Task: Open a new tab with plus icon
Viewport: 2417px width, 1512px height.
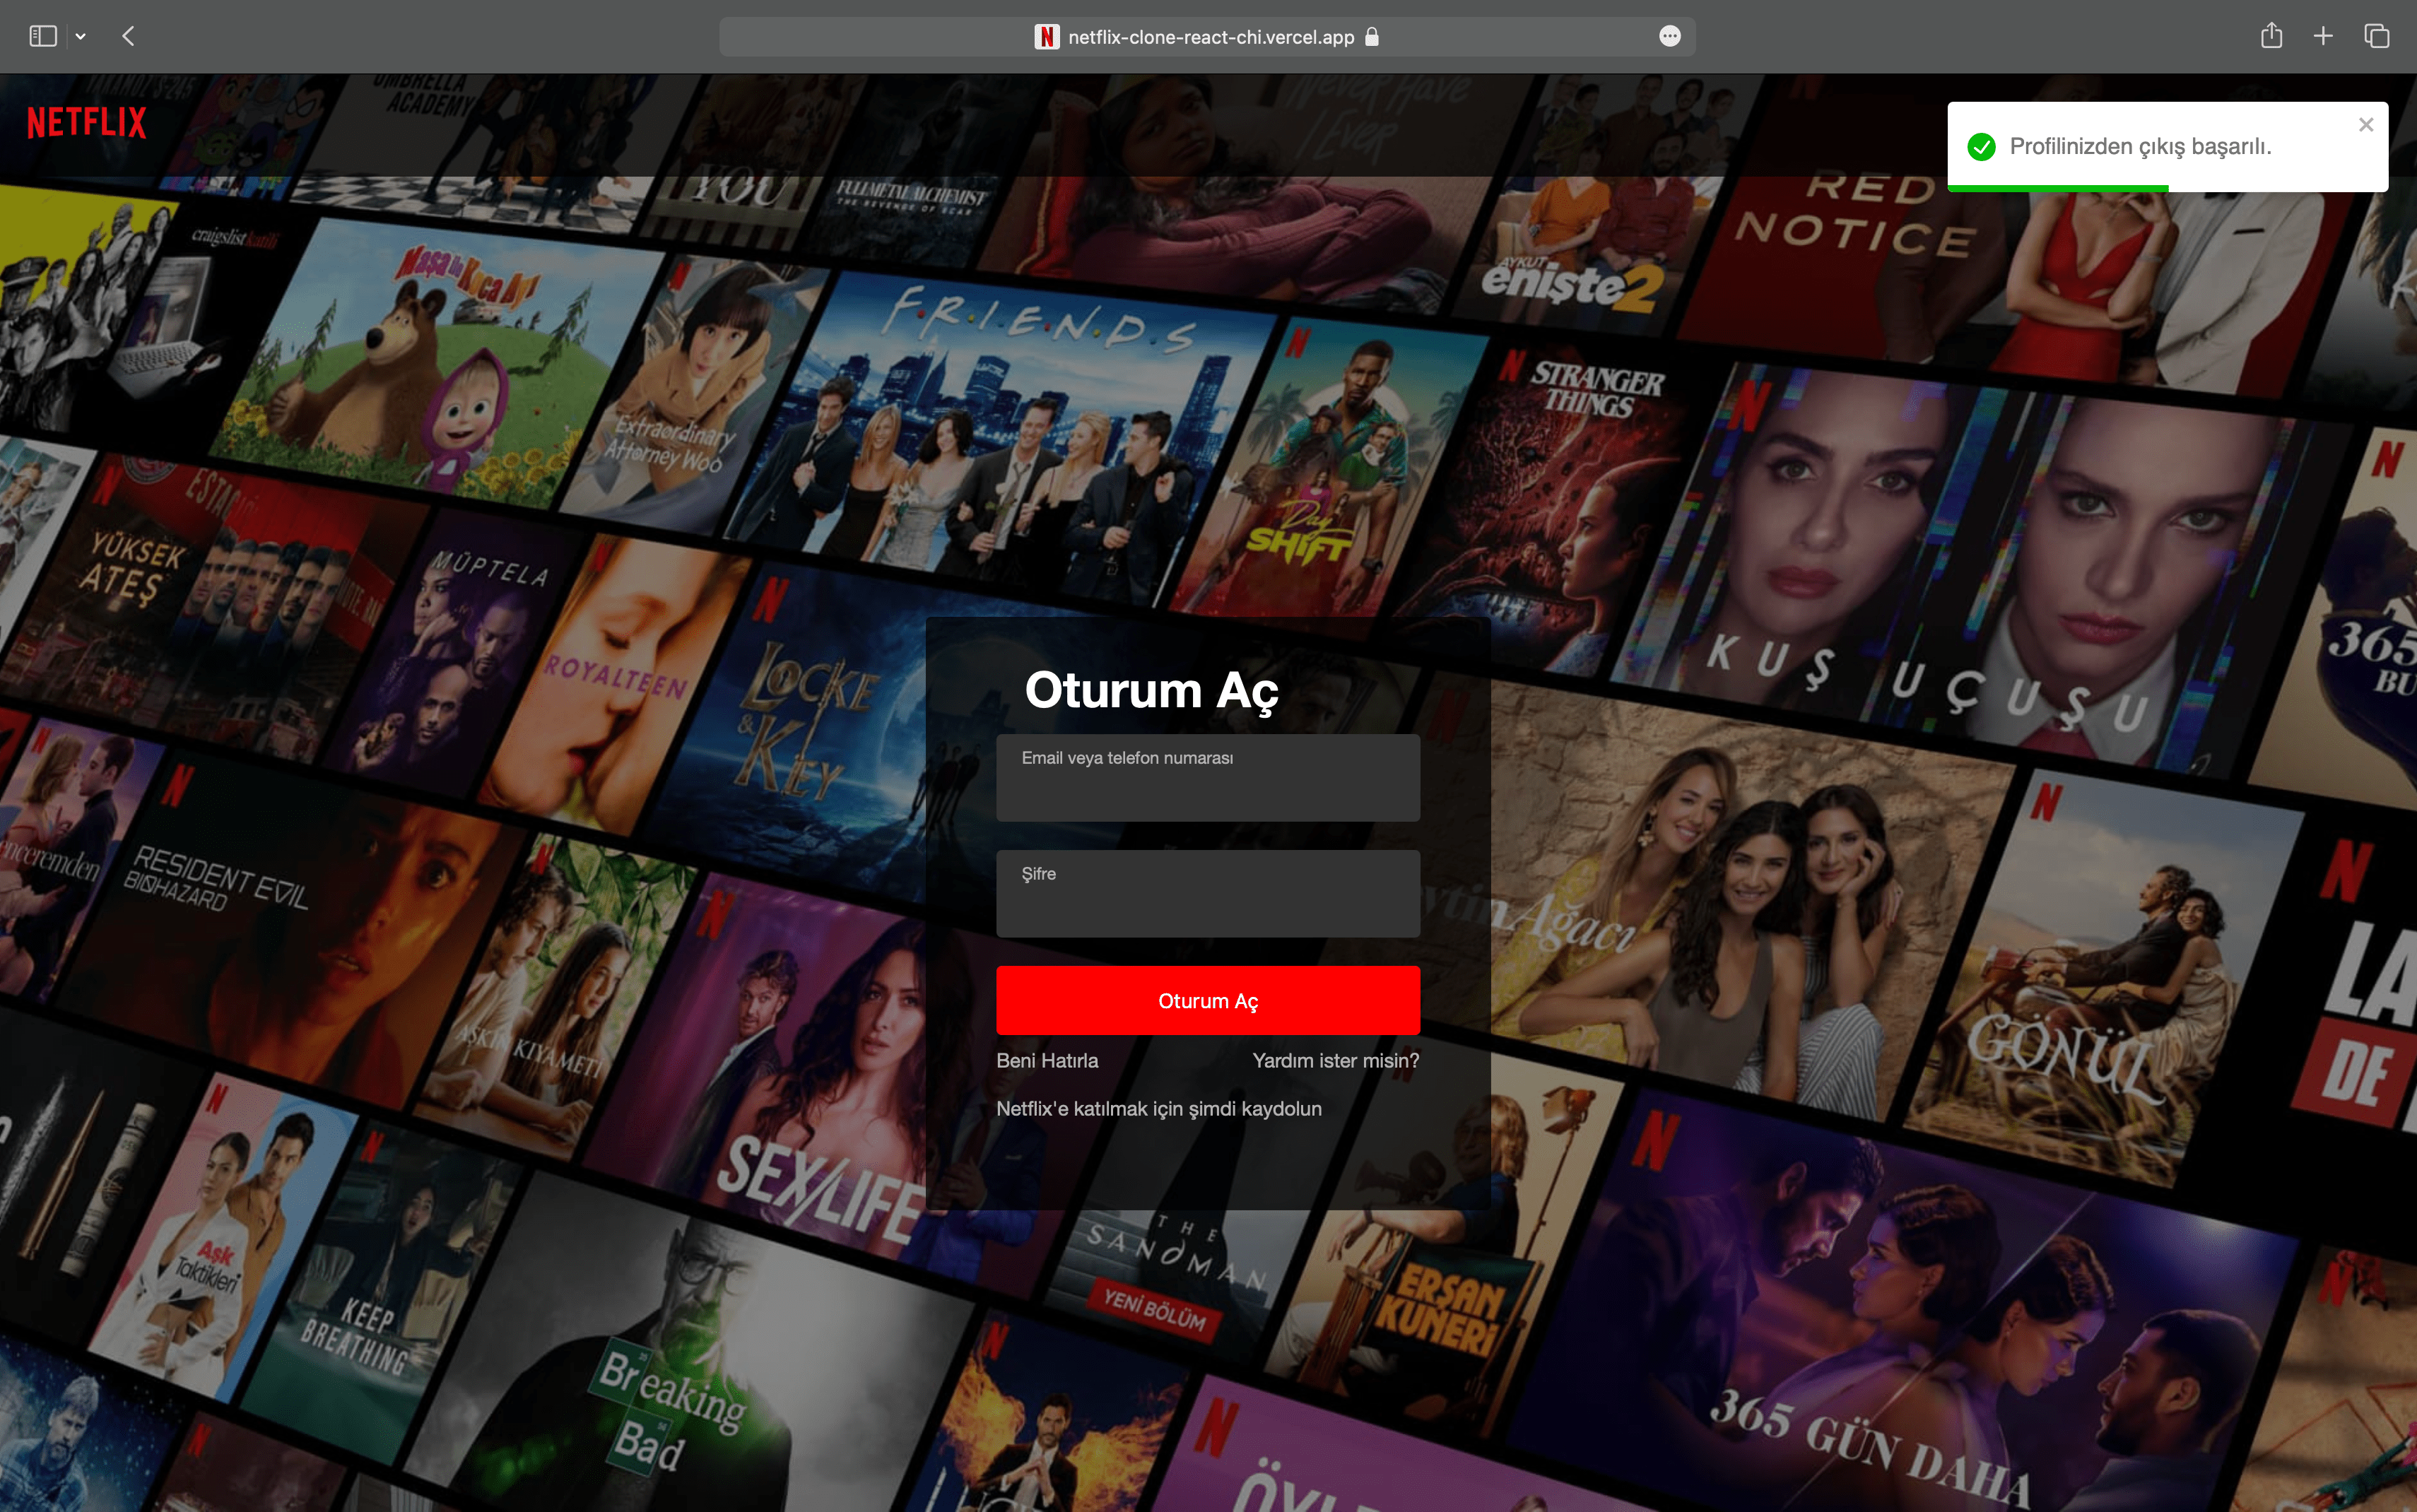Action: tap(2323, 37)
